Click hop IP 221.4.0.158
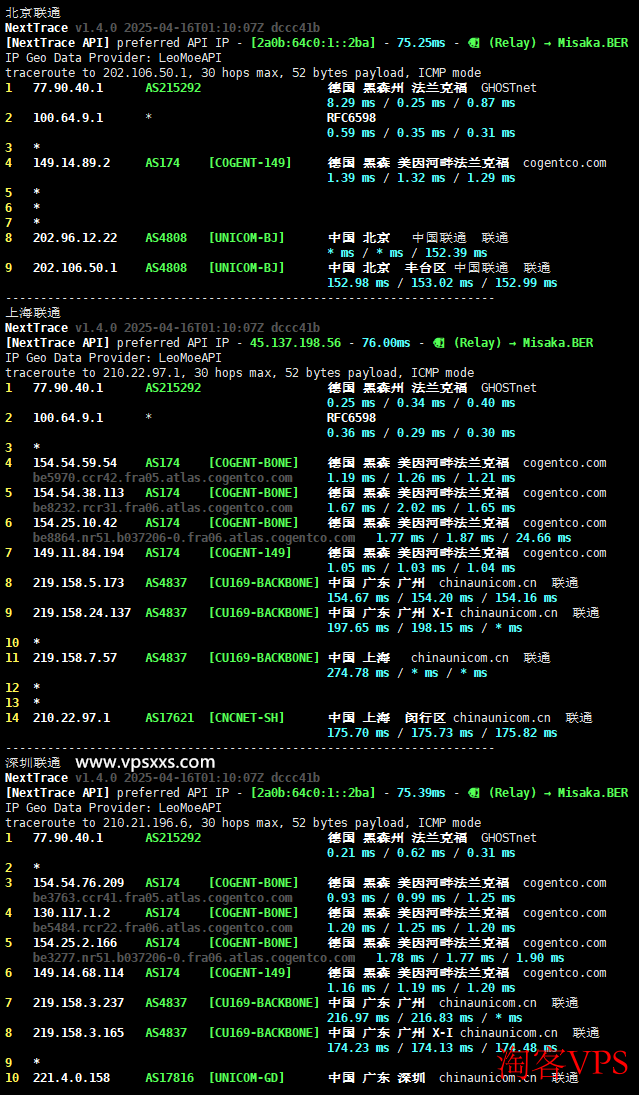The width and height of the screenshot is (639, 1095). (71, 1078)
